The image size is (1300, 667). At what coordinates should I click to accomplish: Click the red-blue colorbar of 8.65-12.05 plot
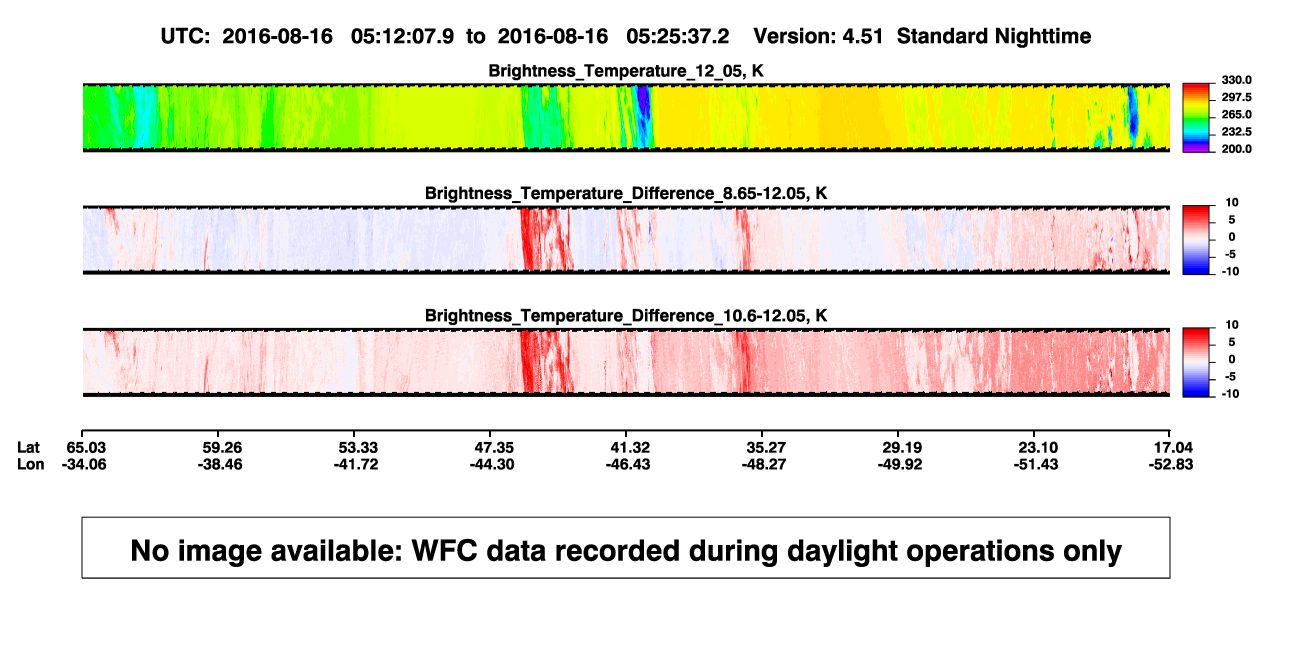1196,240
